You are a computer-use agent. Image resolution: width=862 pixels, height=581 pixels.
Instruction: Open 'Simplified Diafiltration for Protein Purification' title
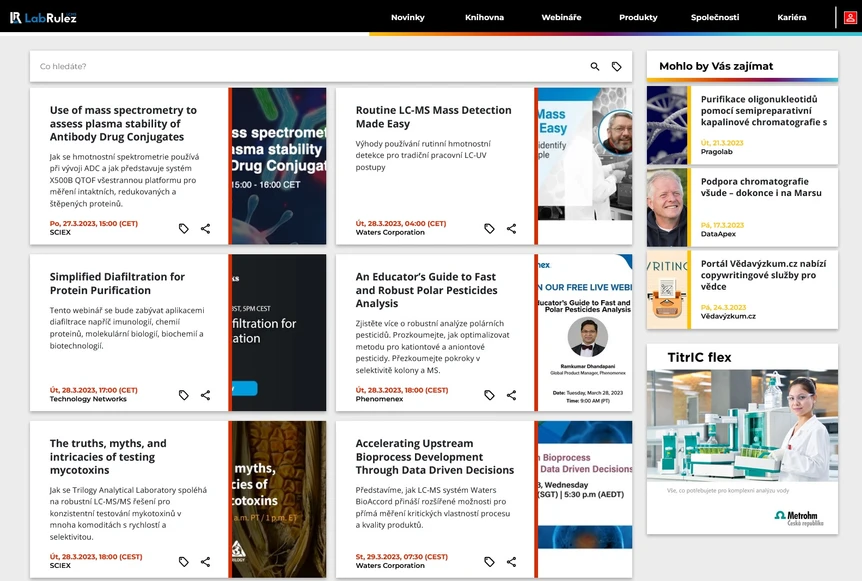[117, 284]
